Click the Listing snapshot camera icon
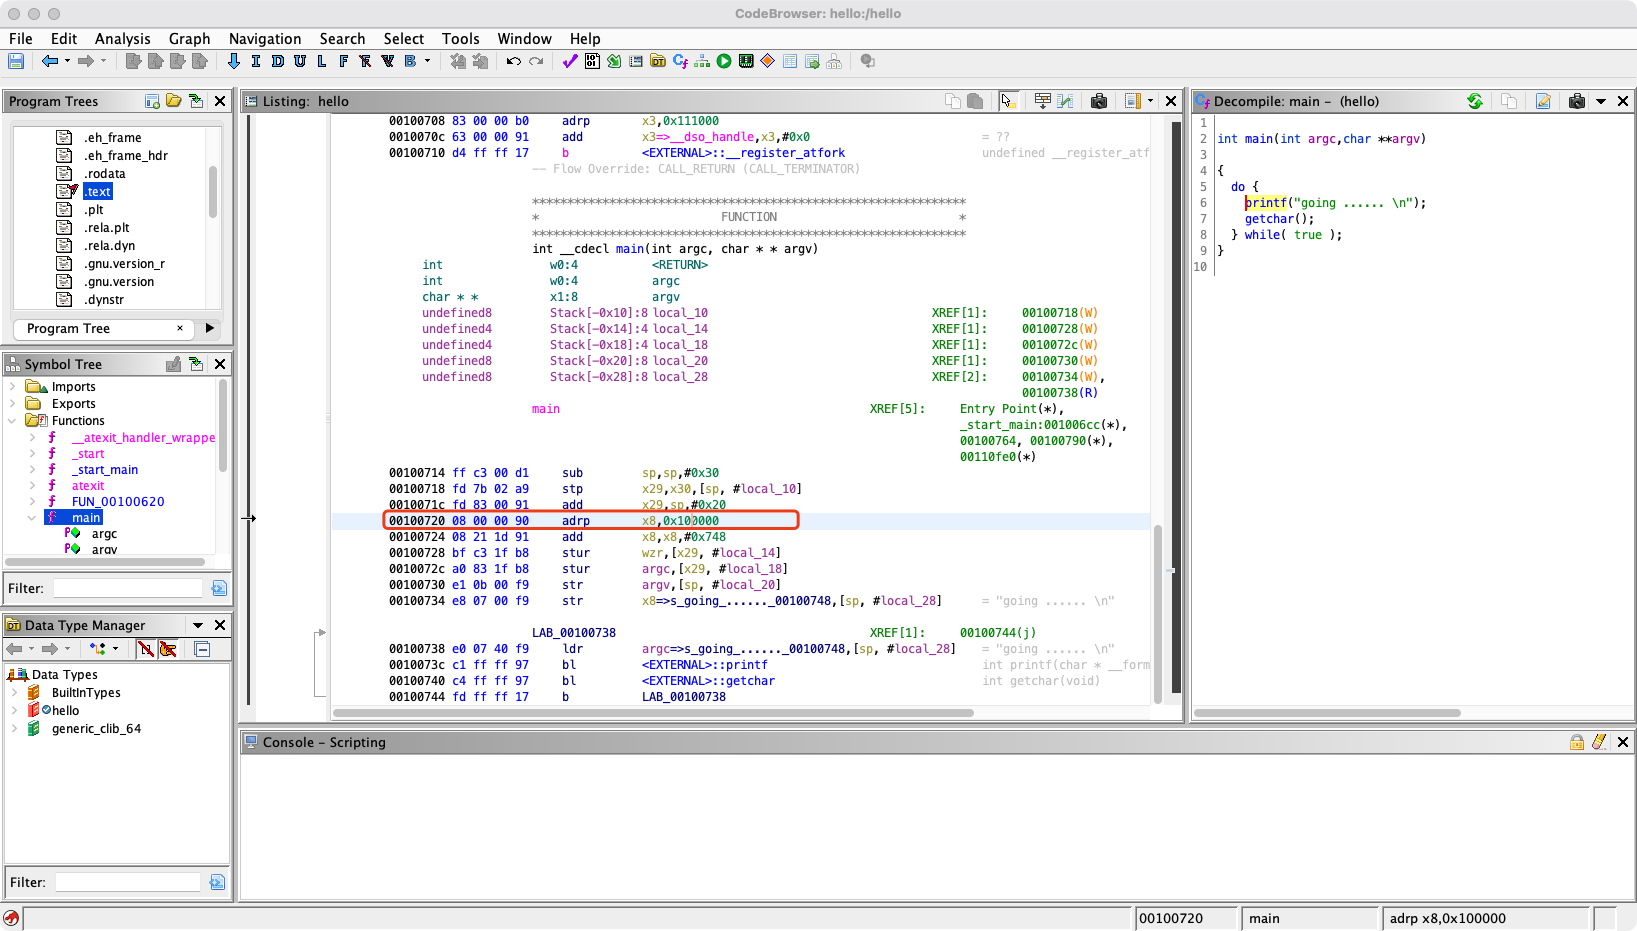This screenshot has width=1637, height=931. point(1099,101)
